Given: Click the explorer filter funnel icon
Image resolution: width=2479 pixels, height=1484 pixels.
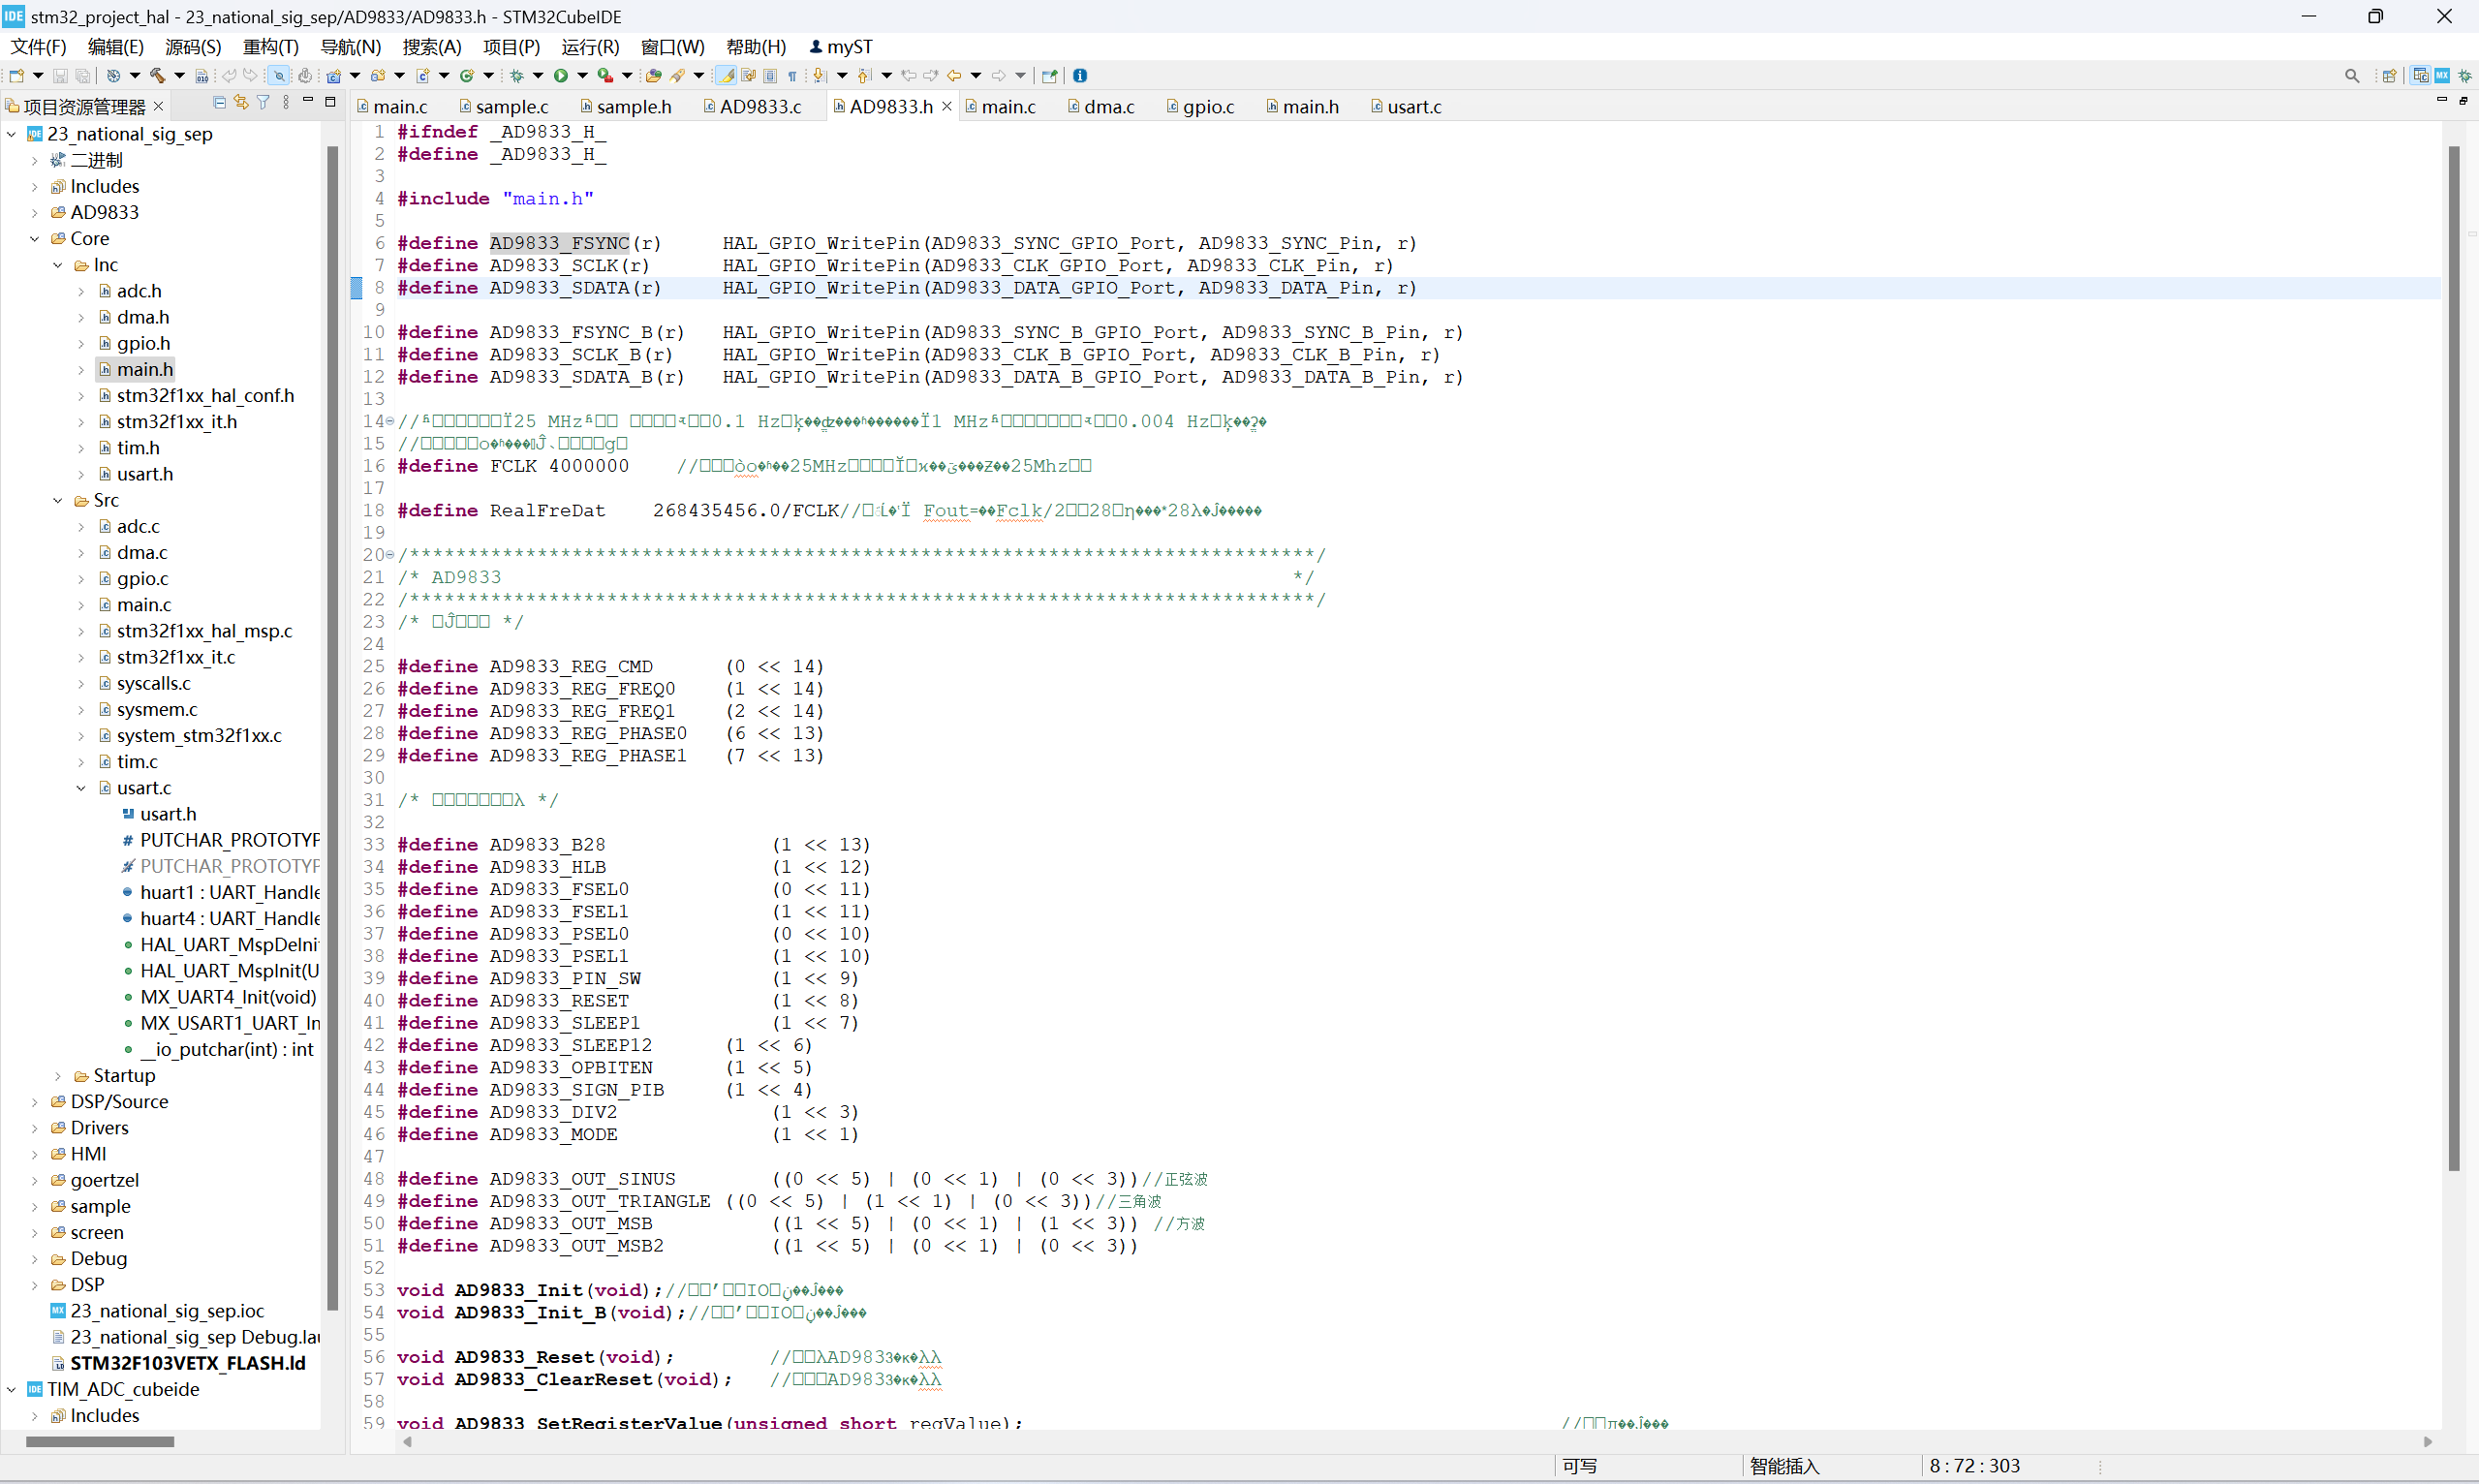Looking at the screenshot, I should point(263,103).
